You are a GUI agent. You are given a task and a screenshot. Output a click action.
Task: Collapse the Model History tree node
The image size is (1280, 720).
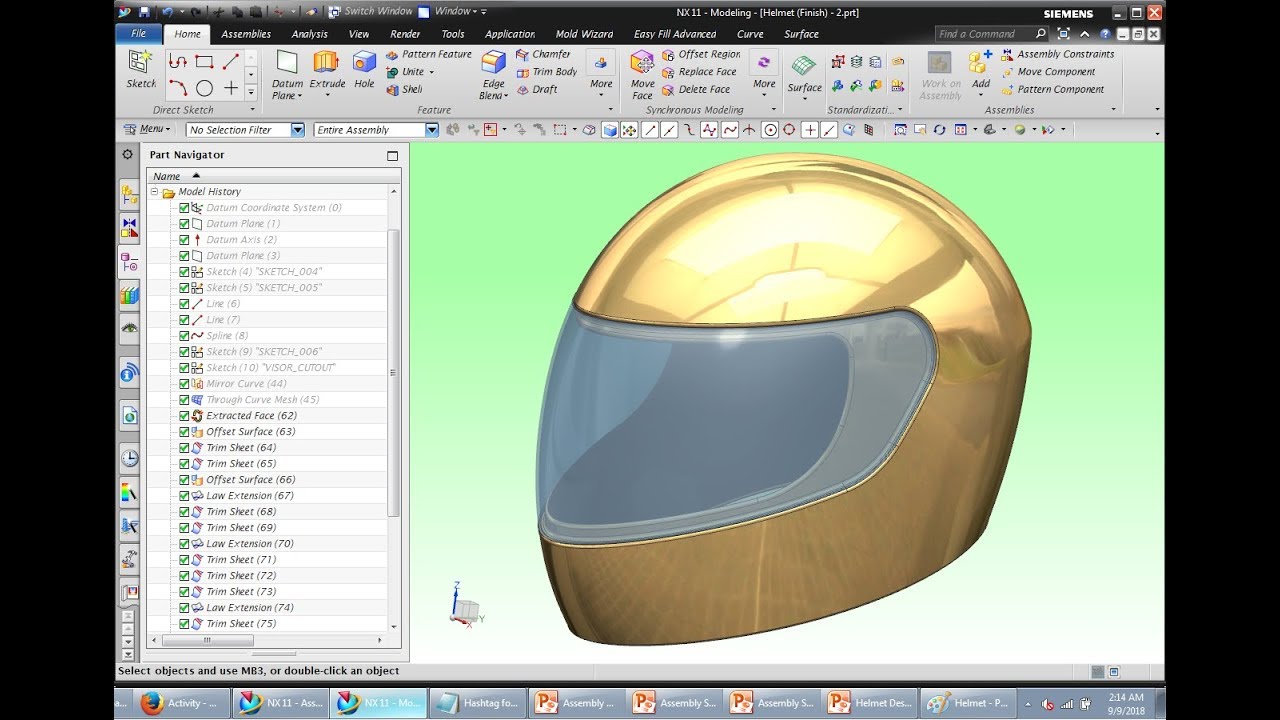[155, 192]
